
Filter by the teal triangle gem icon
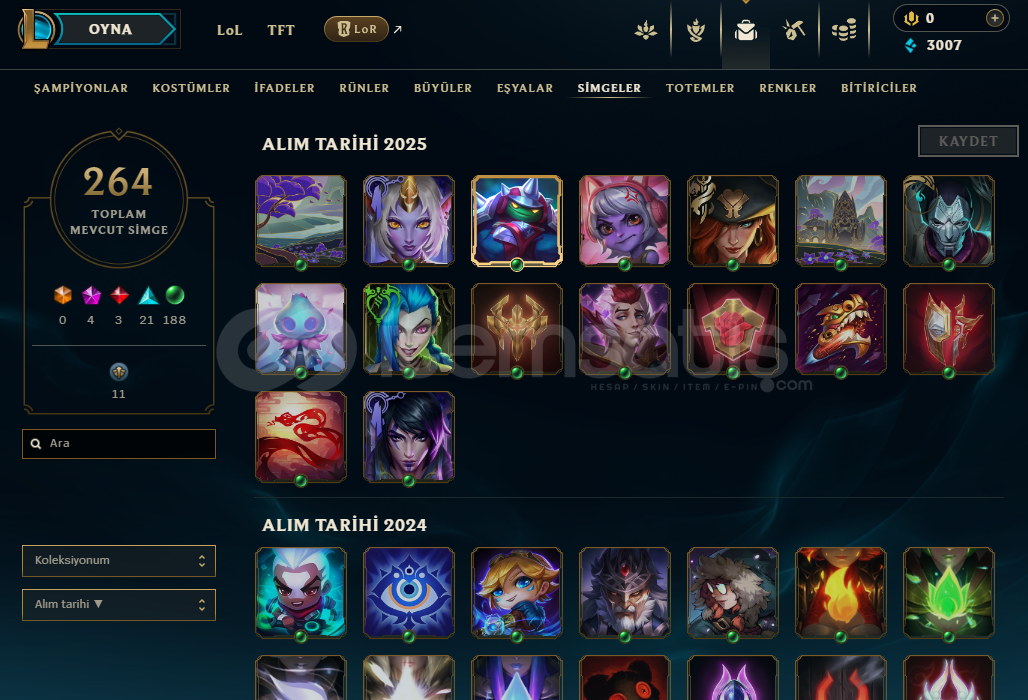(148, 296)
